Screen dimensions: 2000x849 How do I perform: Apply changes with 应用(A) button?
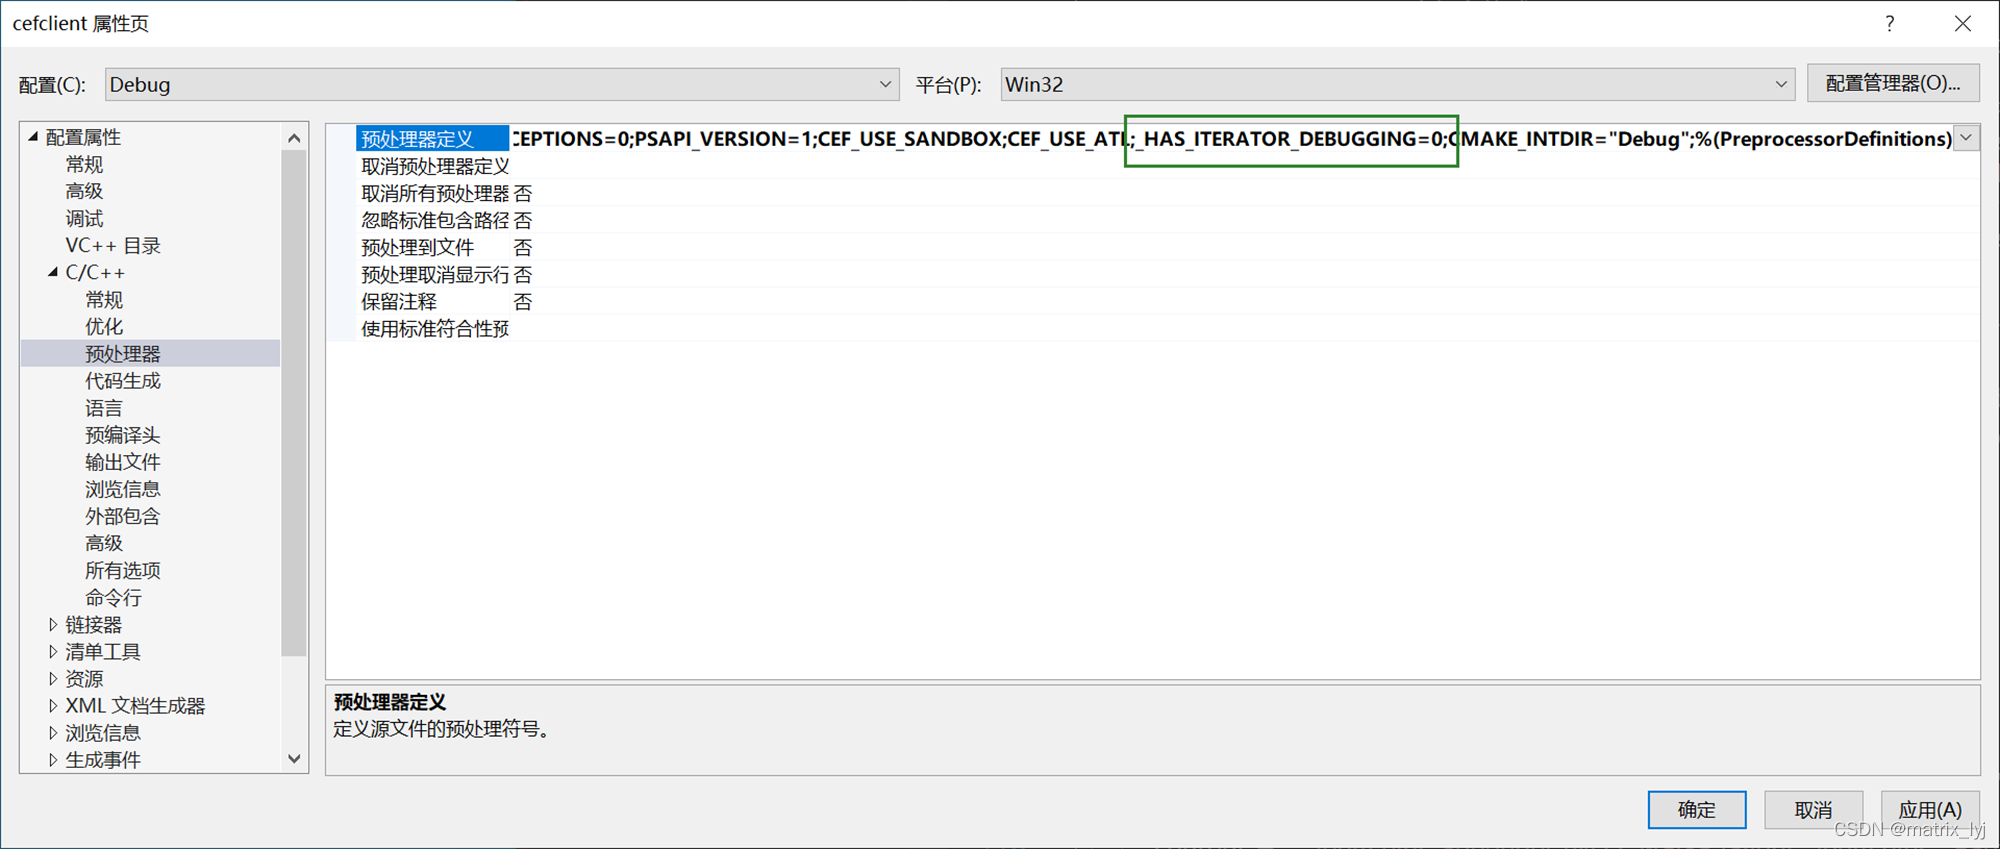(1930, 809)
